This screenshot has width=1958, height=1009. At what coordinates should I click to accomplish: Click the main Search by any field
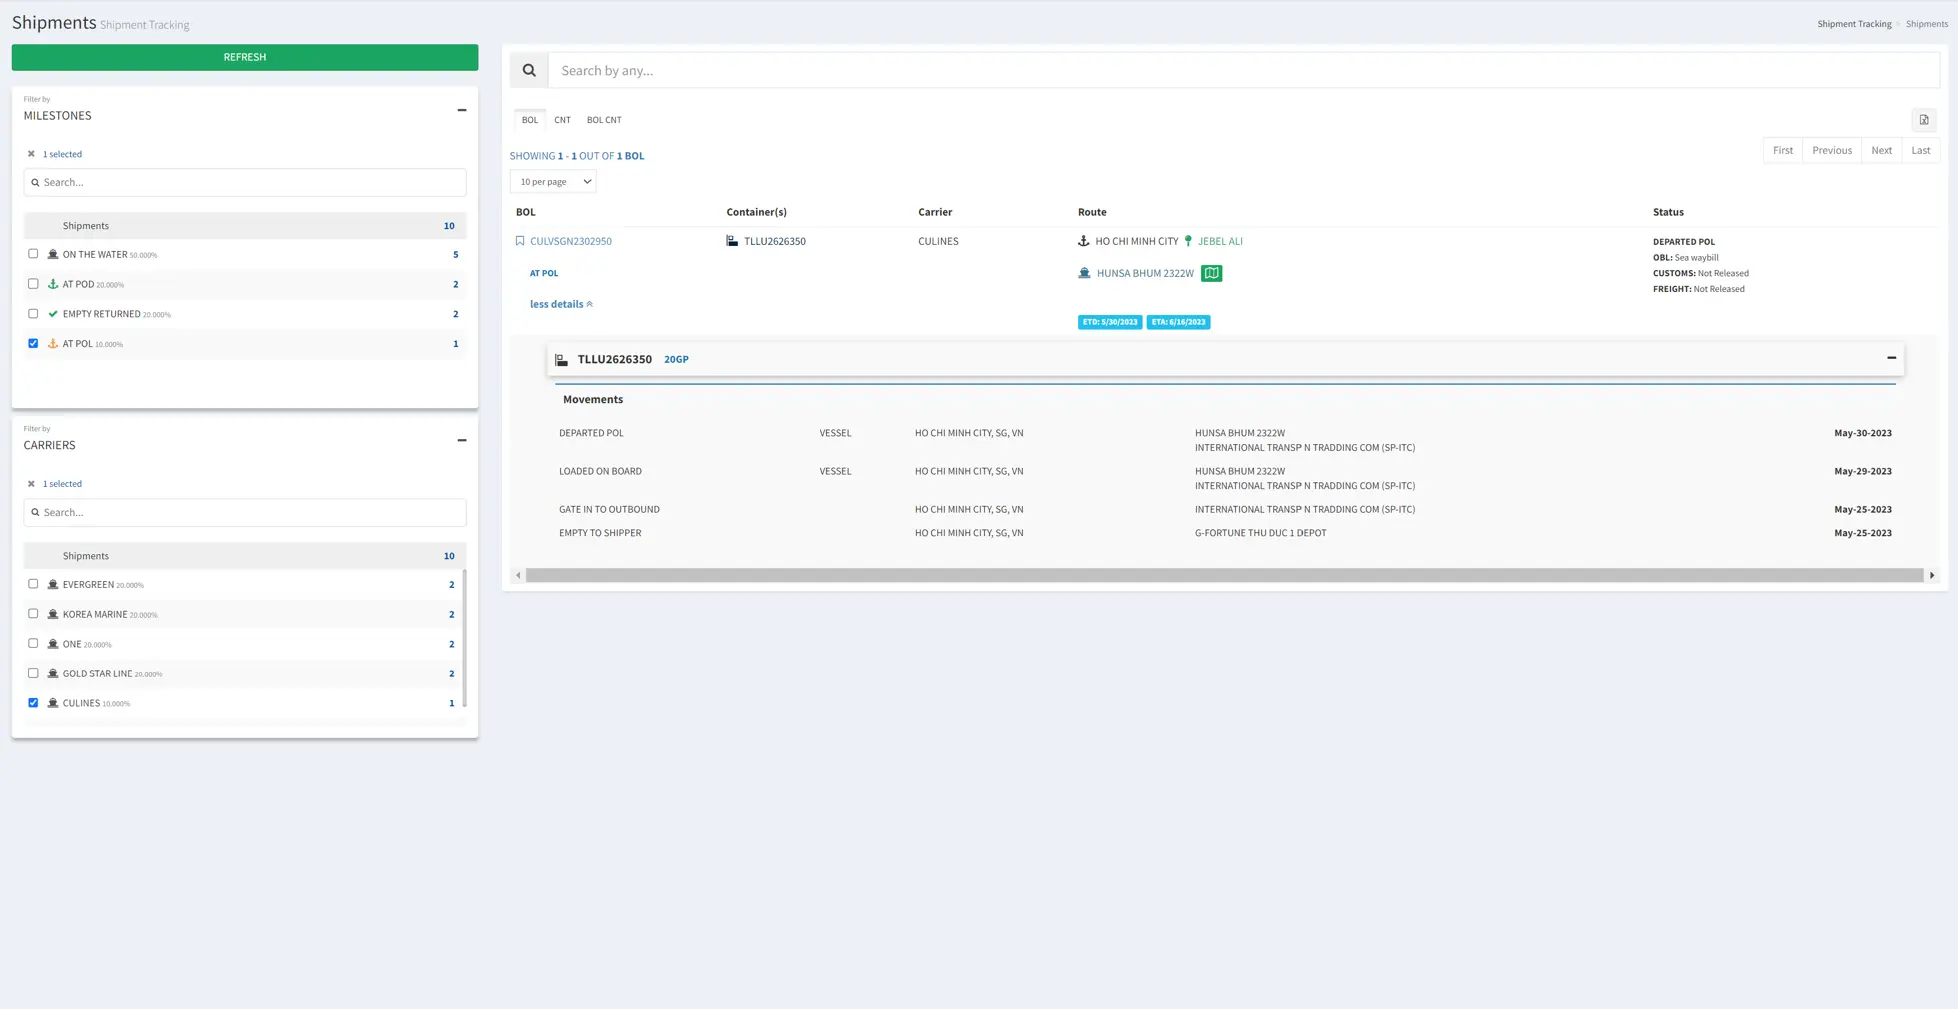(x=1244, y=70)
